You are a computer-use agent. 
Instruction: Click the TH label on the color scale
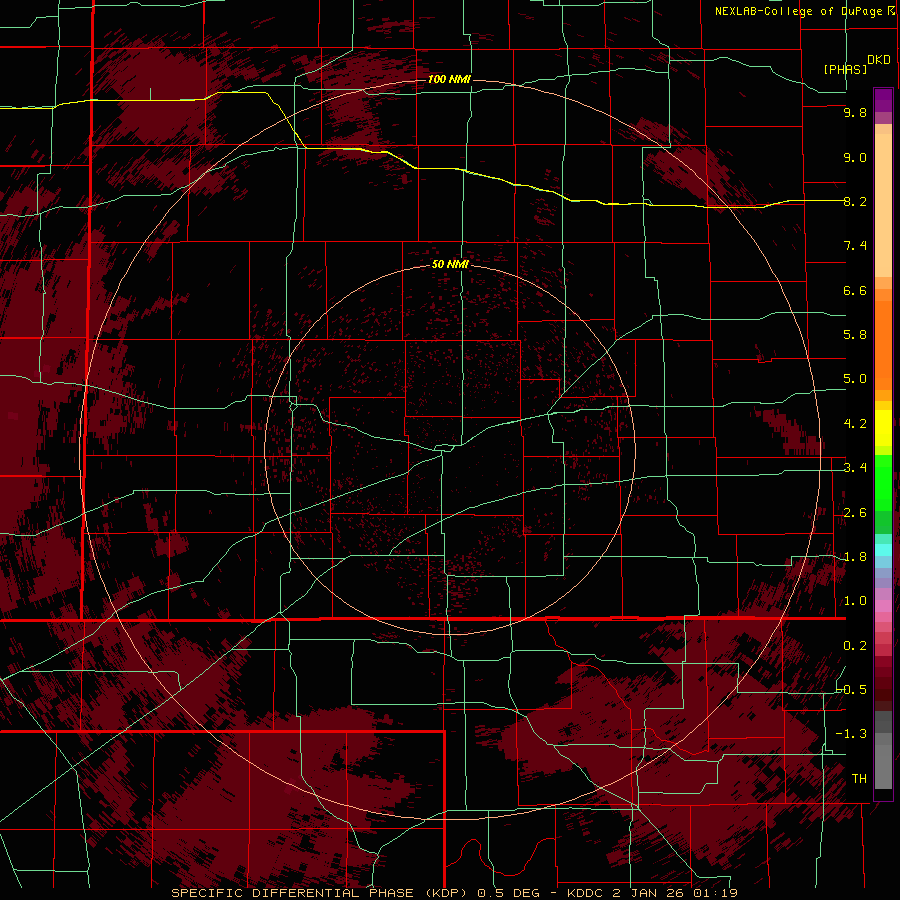tap(859, 779)
